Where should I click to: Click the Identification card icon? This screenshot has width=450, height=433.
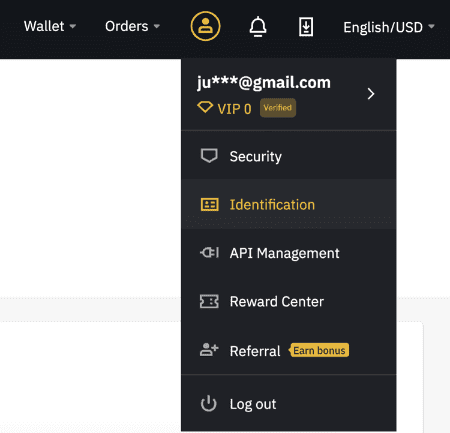[x=210, y=204]
